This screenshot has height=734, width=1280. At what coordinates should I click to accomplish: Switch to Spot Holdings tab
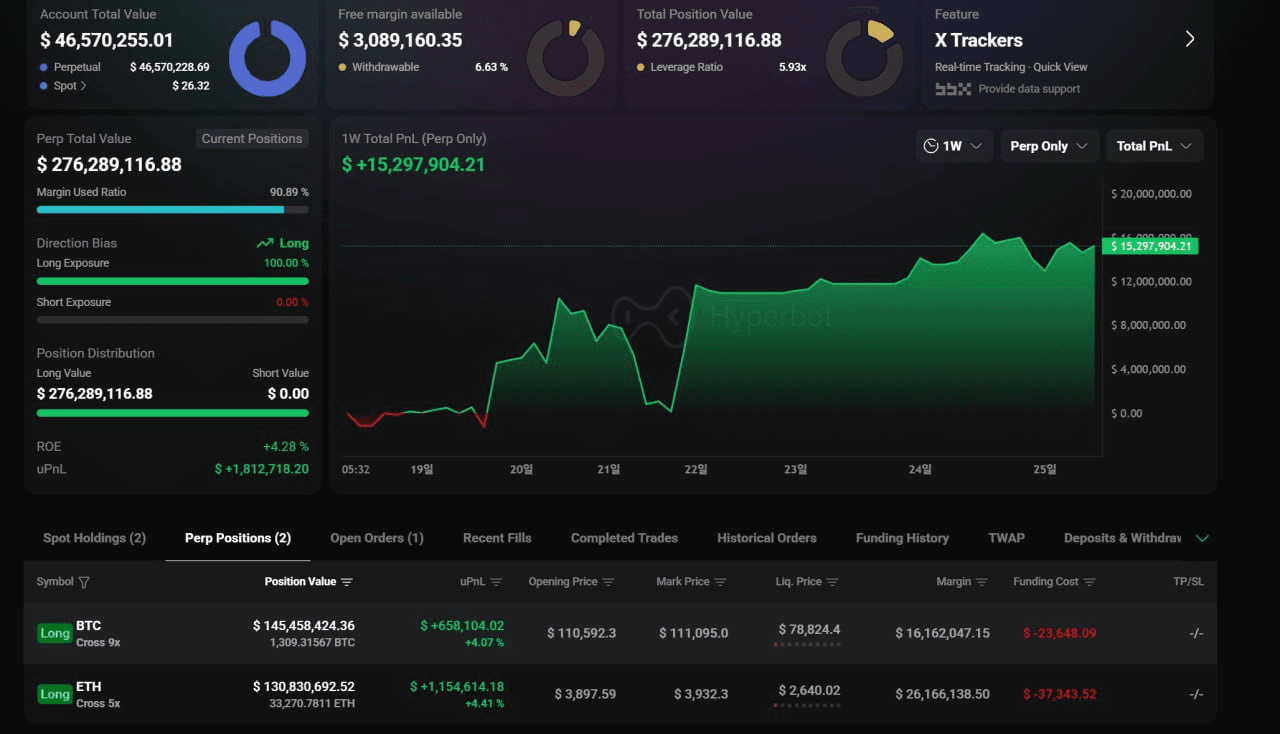(94, 538)
